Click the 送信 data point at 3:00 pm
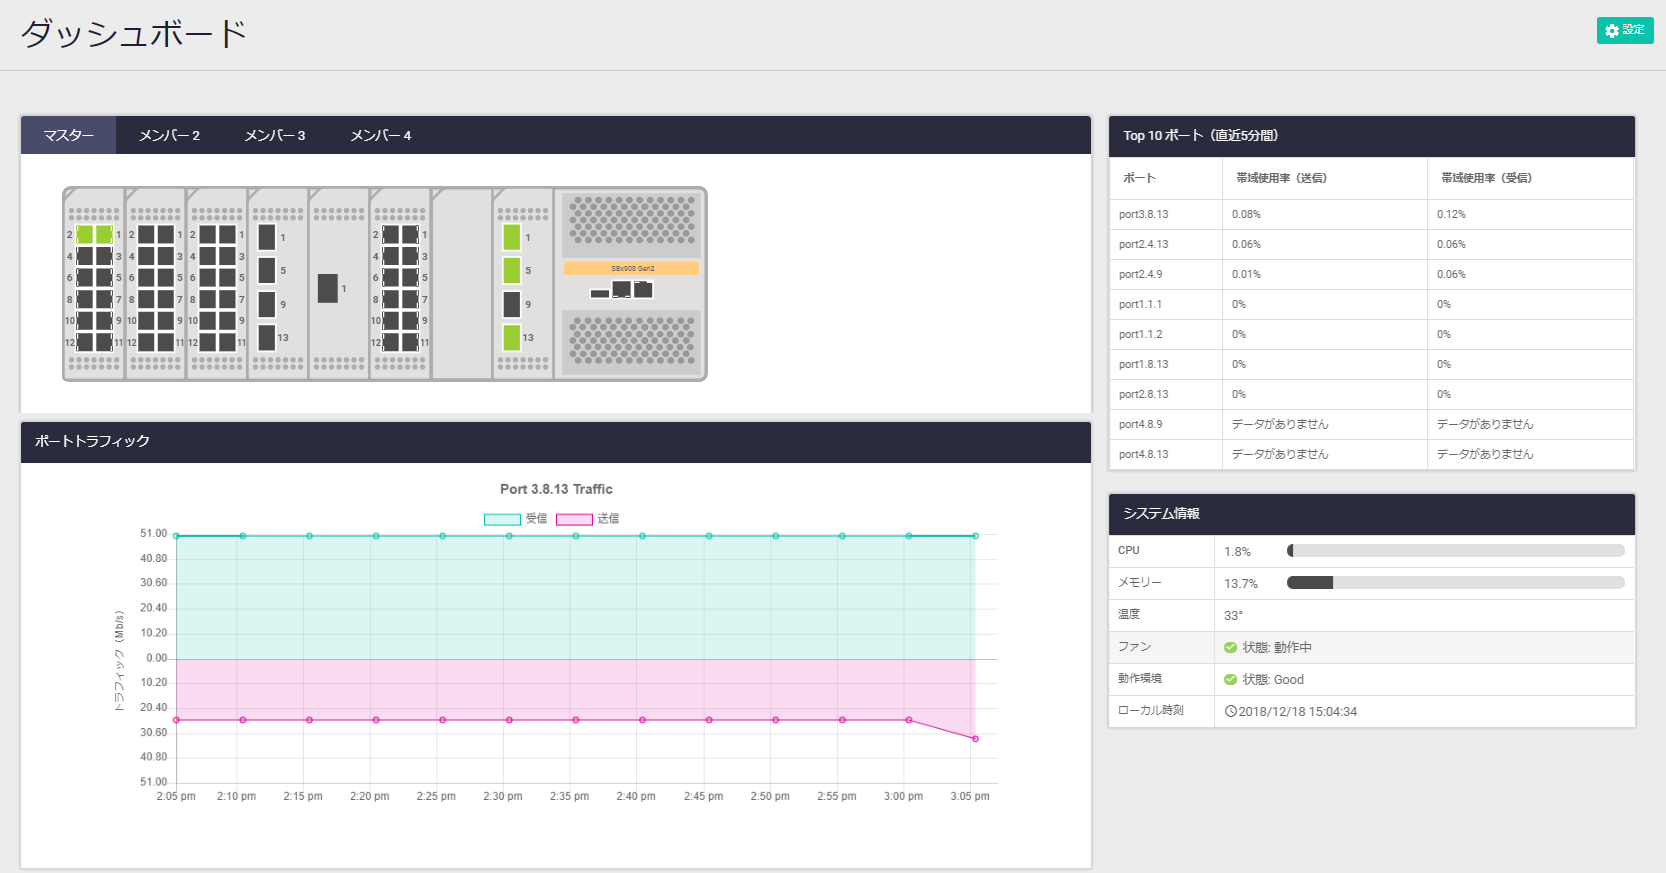The width and height of the screenshot is (1666, 873). (909, 720)
